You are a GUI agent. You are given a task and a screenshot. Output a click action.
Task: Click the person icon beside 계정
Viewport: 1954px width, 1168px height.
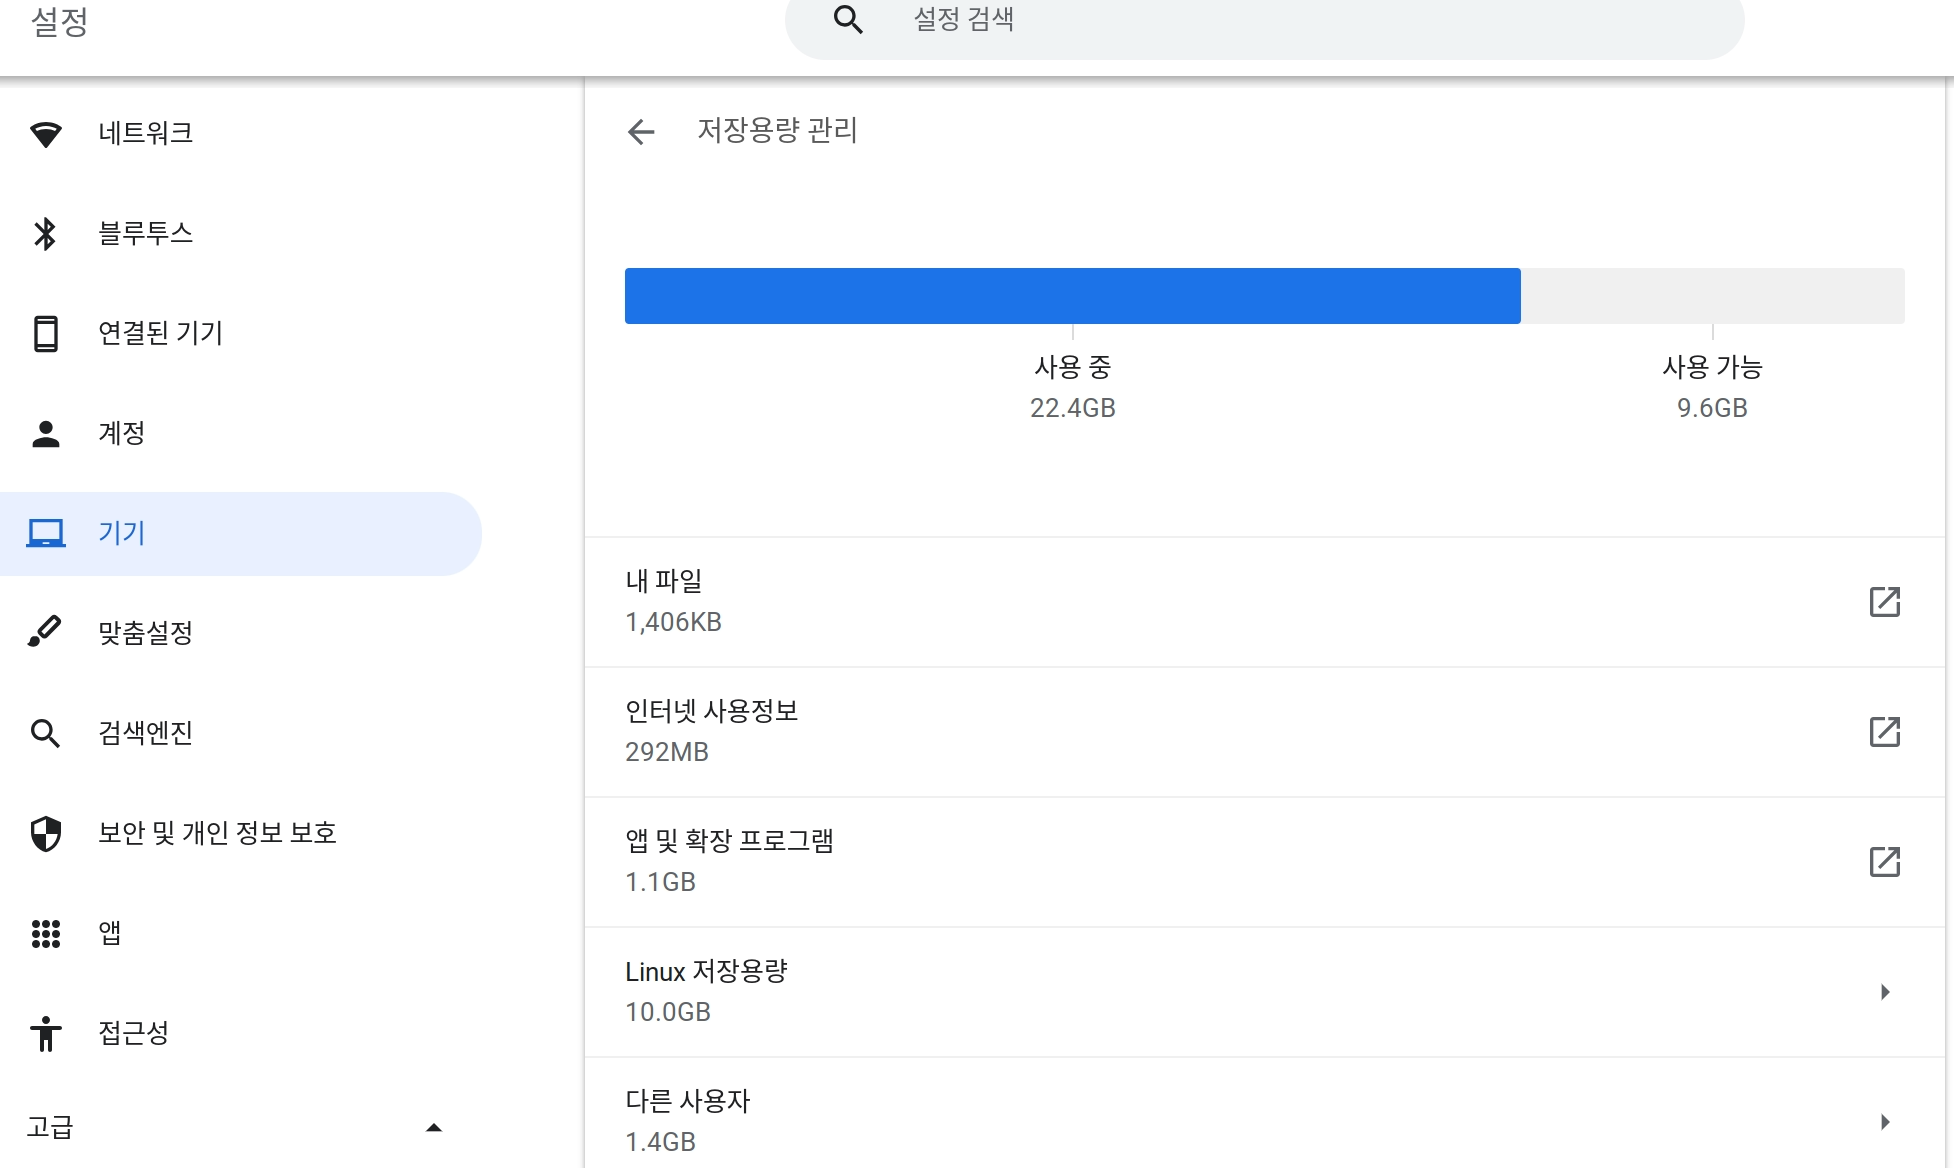coord(46,433)
